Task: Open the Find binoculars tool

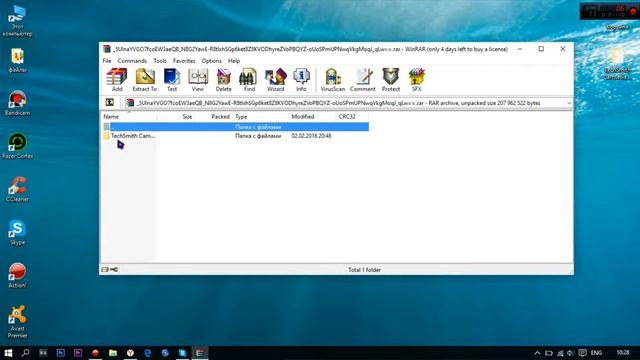Action: pos(249,80)
